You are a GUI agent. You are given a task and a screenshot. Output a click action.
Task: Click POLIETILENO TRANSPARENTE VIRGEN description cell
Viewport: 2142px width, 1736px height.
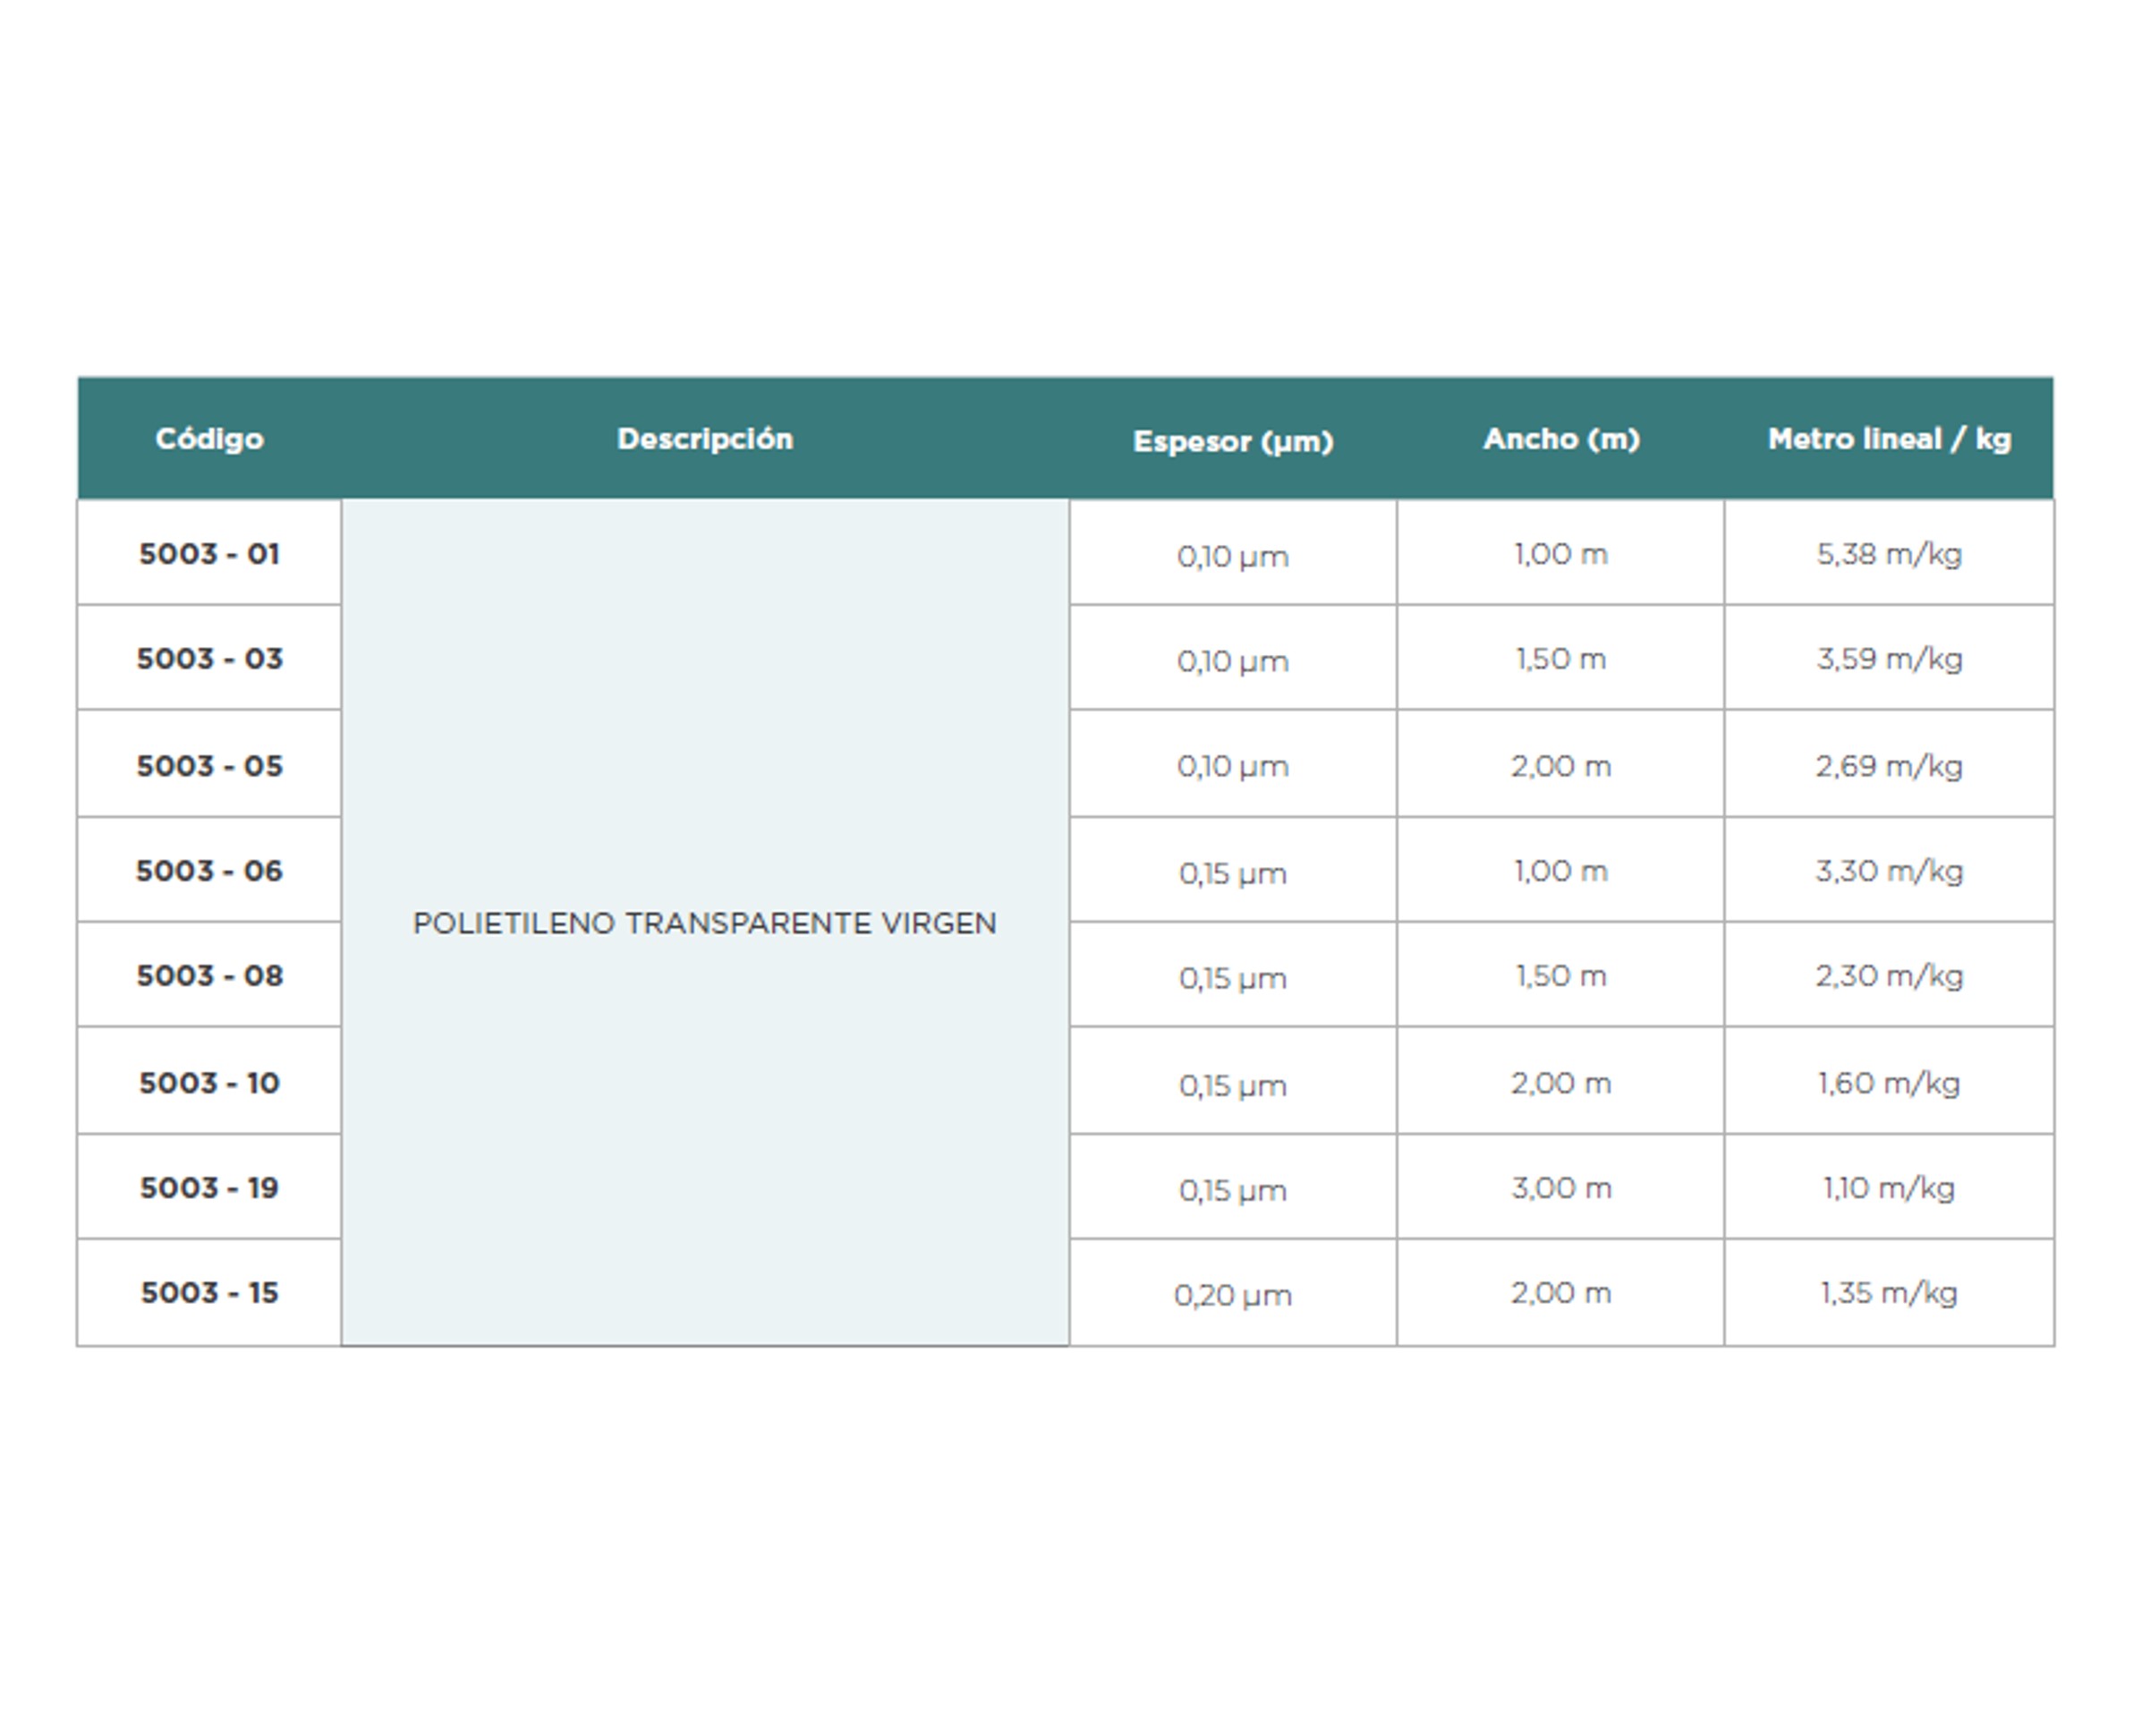704,922
